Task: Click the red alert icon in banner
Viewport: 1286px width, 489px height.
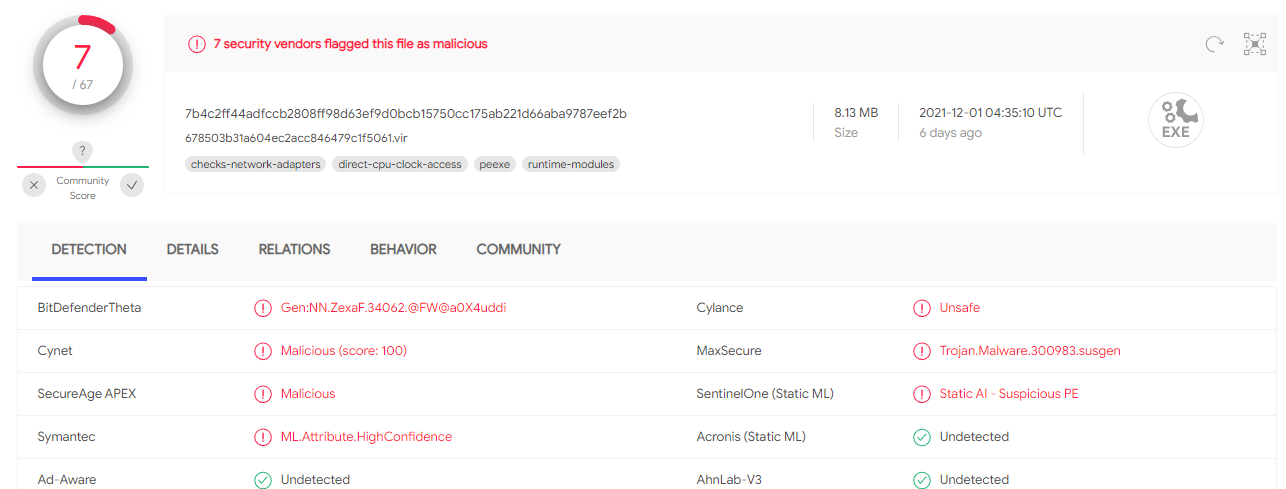Action: pyautogui.click(x=197, y=44)
